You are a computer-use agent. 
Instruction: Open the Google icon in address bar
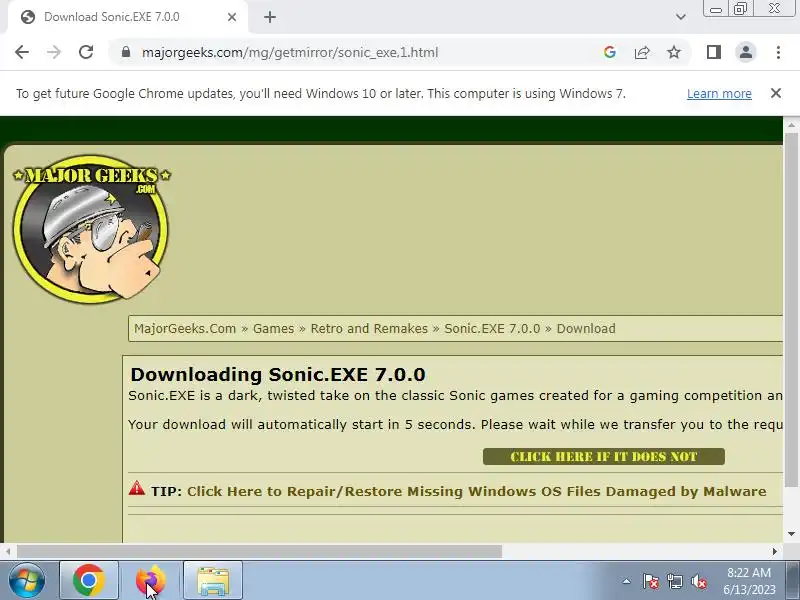tap(610, 52)
